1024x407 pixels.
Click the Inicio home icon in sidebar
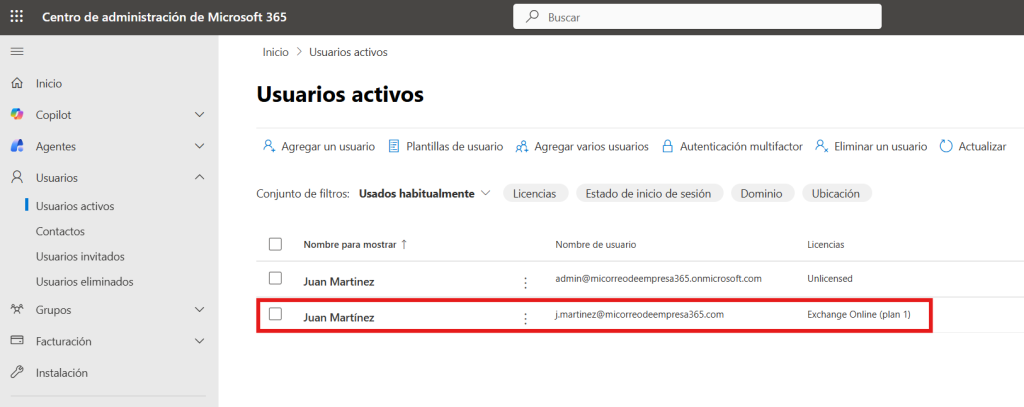coord(17,83)
